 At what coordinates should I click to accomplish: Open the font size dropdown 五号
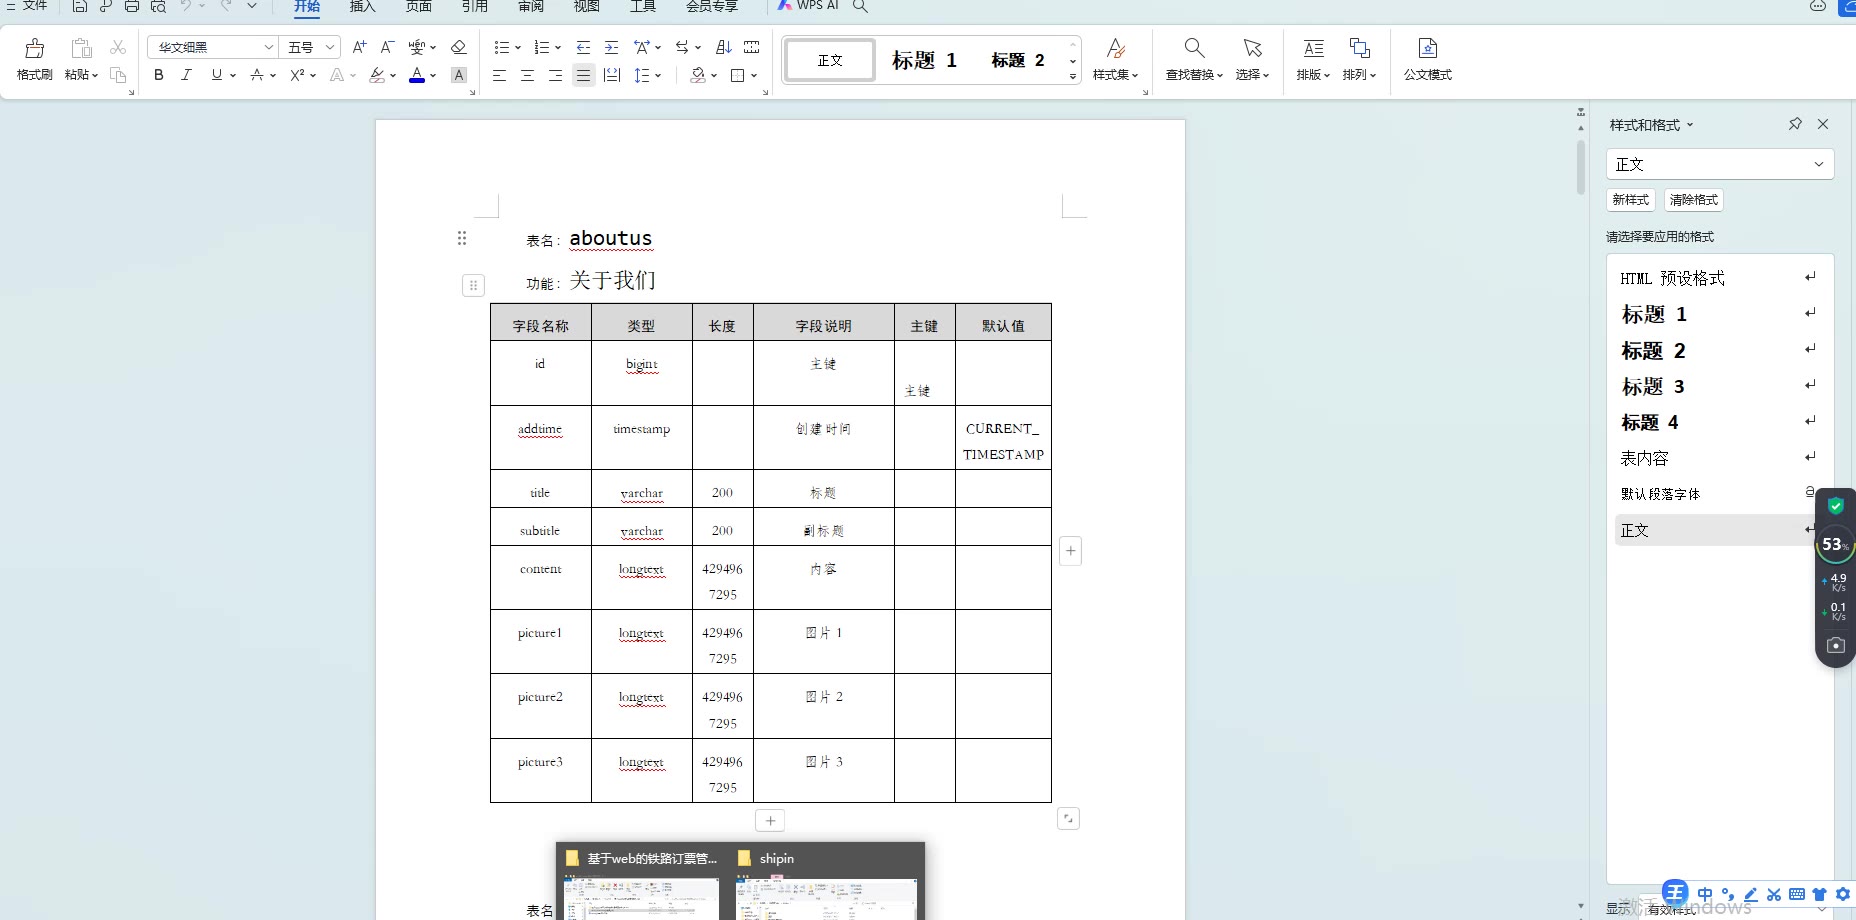(329, 47)
